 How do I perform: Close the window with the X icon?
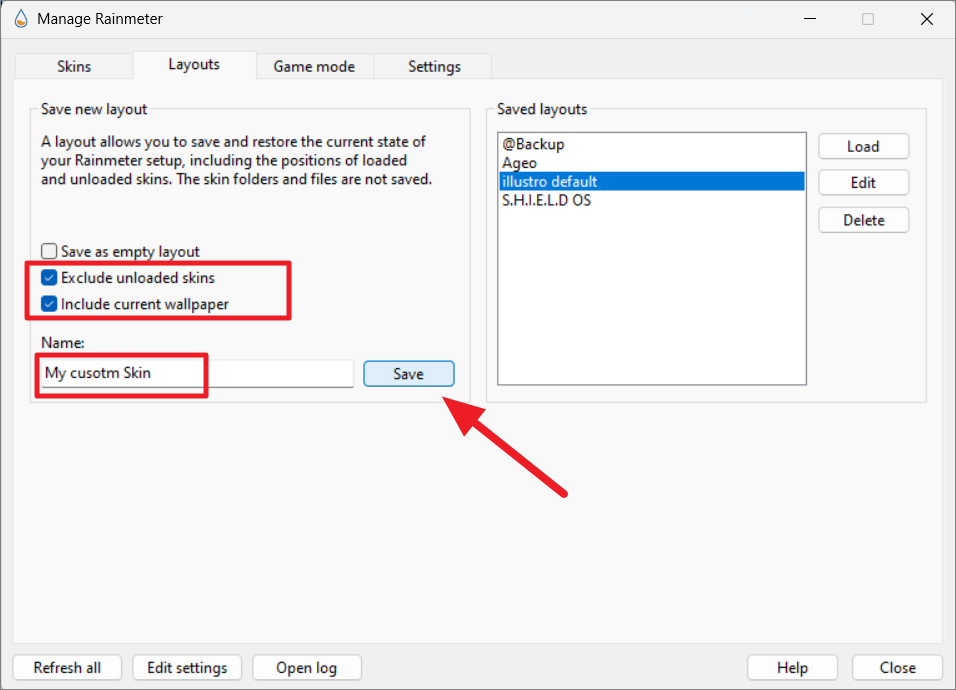[x=927, y=19]
